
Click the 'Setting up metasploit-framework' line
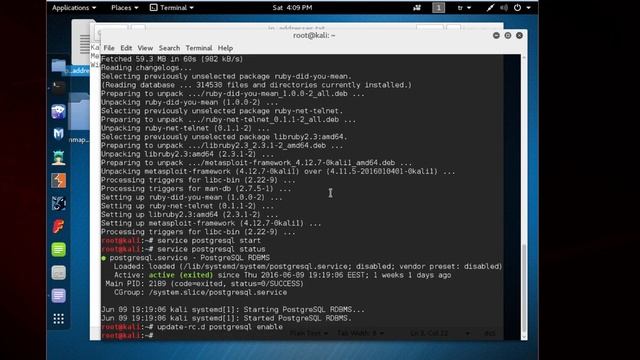(211, 223)
